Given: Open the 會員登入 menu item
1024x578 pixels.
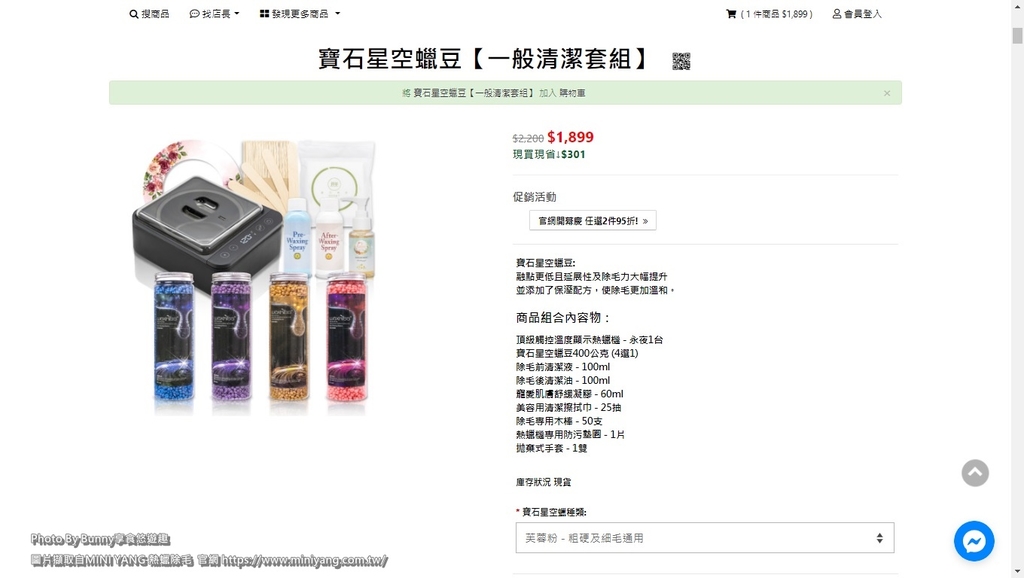Looking at the screenshot, I should (x=857, y=14).
